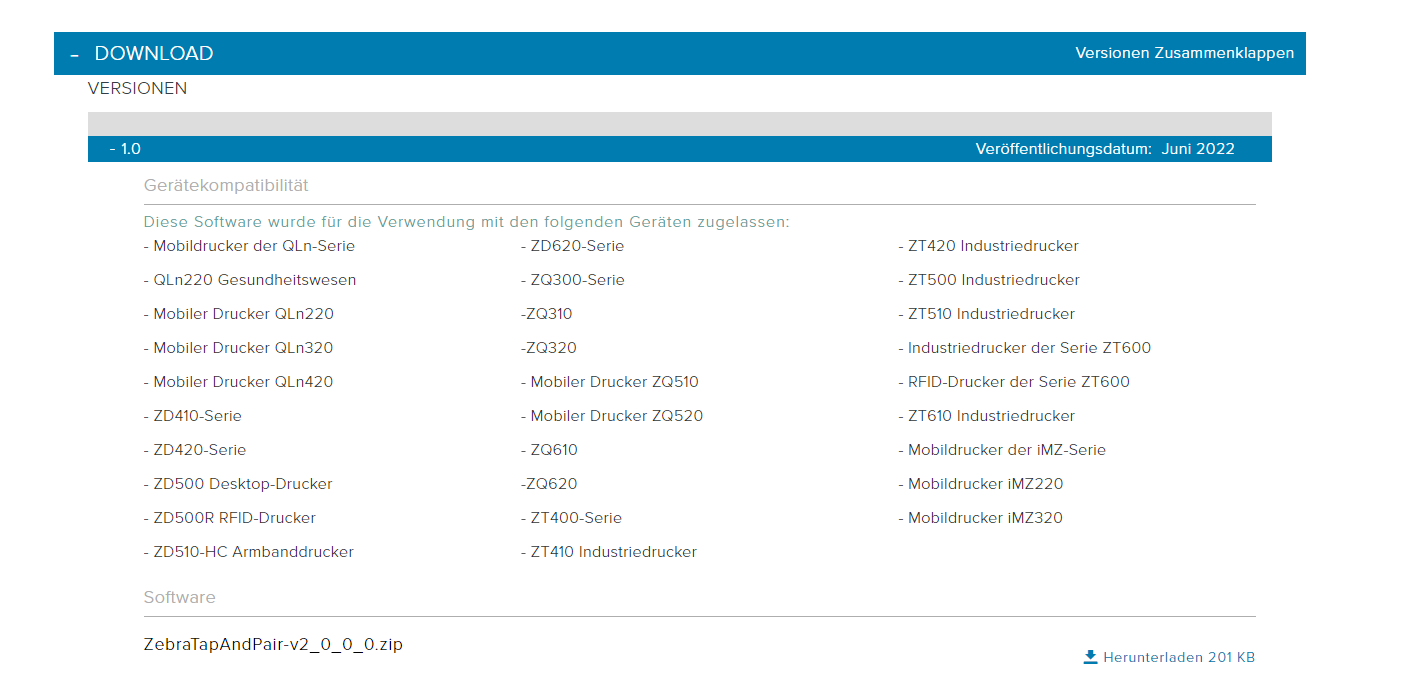Click the ZebraTapAndPair-v2_0_0_0.zip file name
Screen dimensions: 1405x689
coord(273,645)
